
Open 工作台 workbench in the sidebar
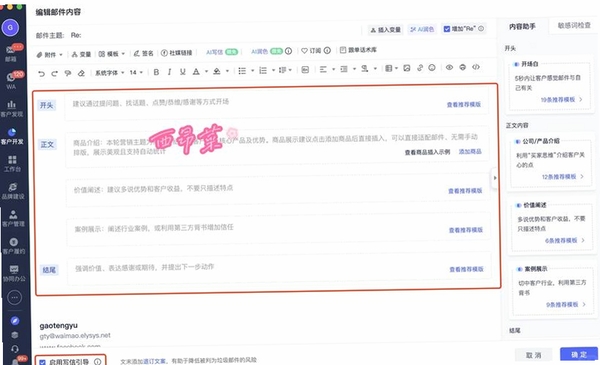click(12, 163)
